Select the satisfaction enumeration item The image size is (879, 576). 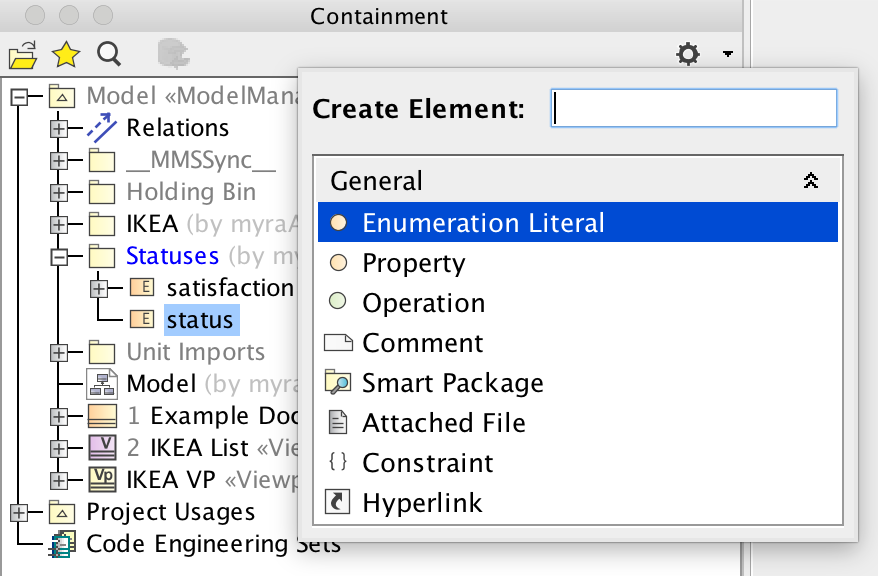click(x=230, y=288)
